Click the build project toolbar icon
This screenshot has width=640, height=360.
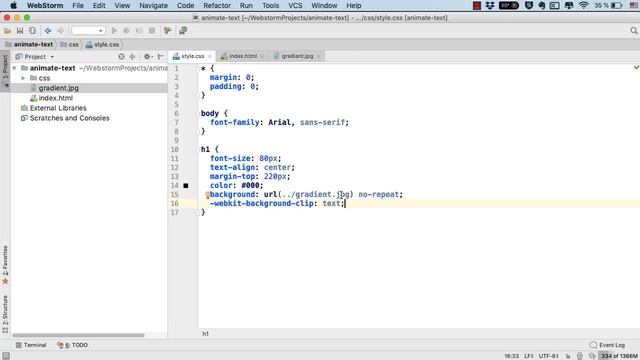[x=183, y=31]
